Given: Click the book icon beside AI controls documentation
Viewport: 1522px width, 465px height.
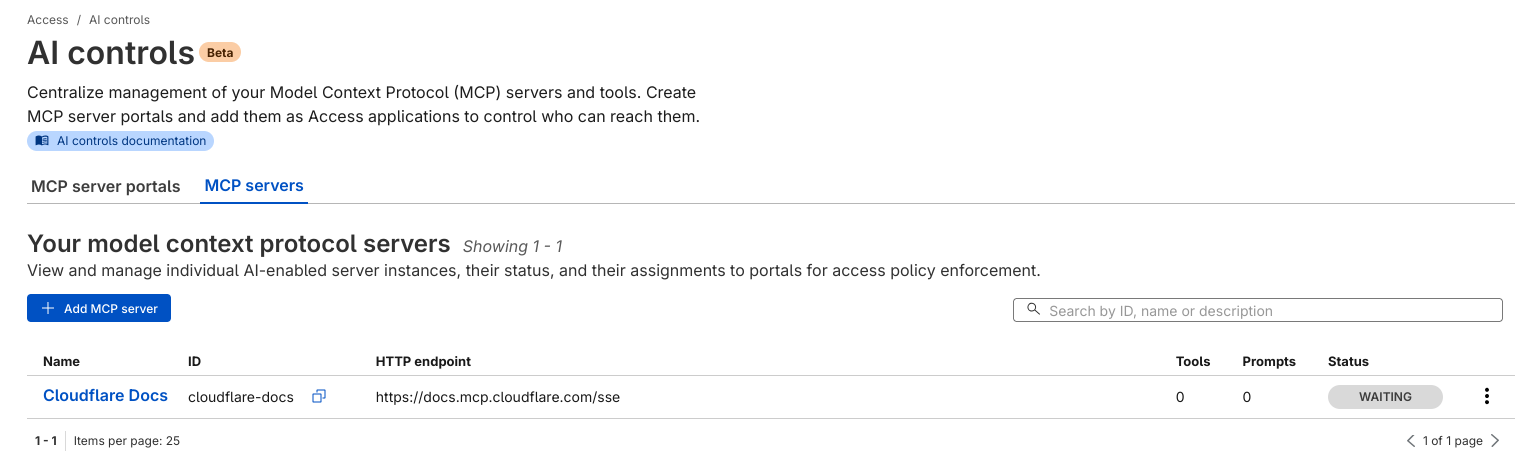Looking at the screenshot, I should pos(42,141).
